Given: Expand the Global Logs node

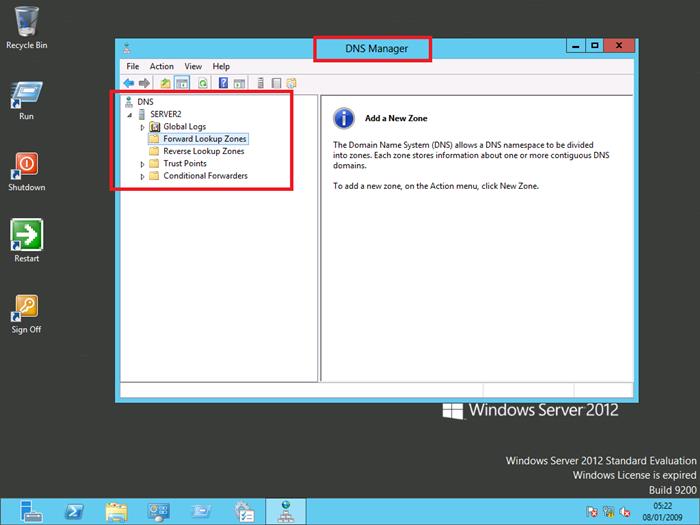Looking at the screenshot, I should coord(142,127).
